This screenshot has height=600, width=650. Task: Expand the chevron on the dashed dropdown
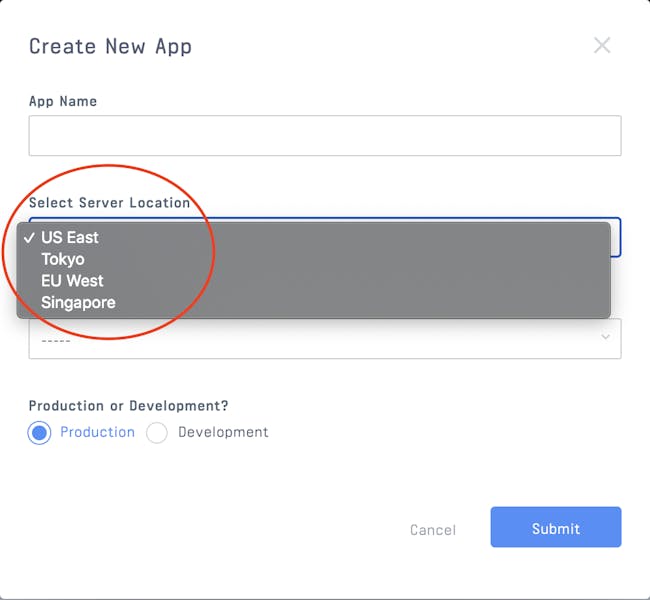[605, 337]
